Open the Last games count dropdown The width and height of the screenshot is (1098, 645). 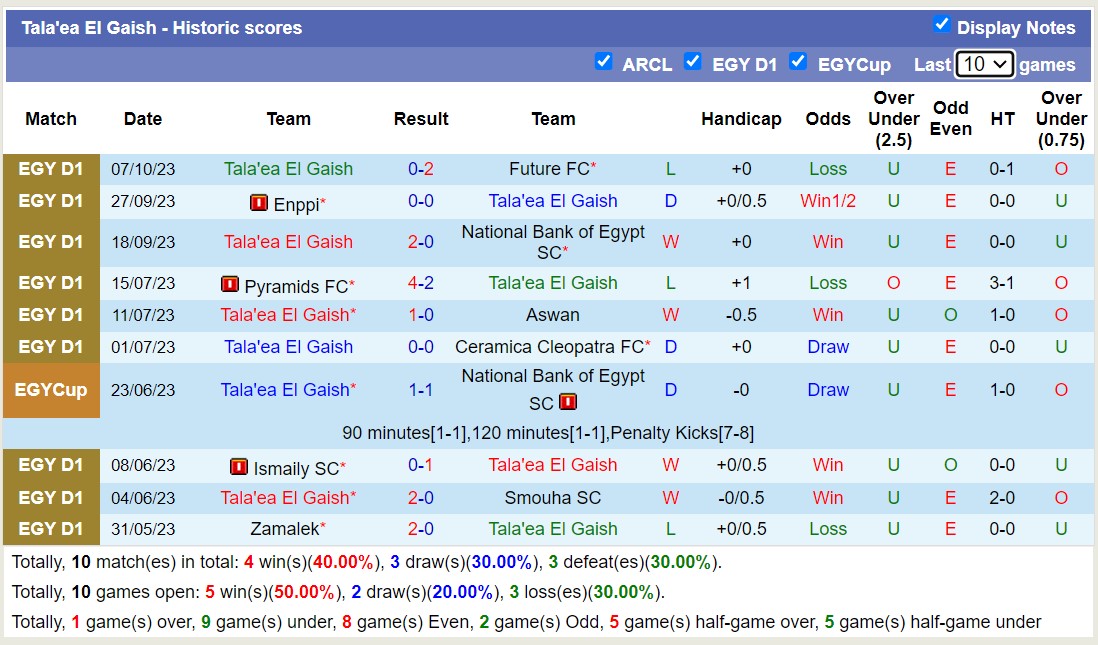click(984, 64)
